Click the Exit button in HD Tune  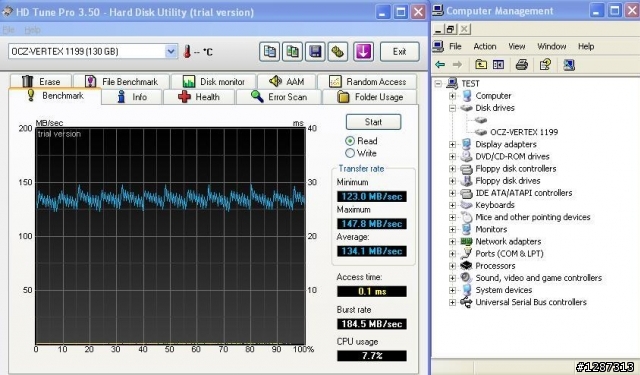[x=400, y=52]
